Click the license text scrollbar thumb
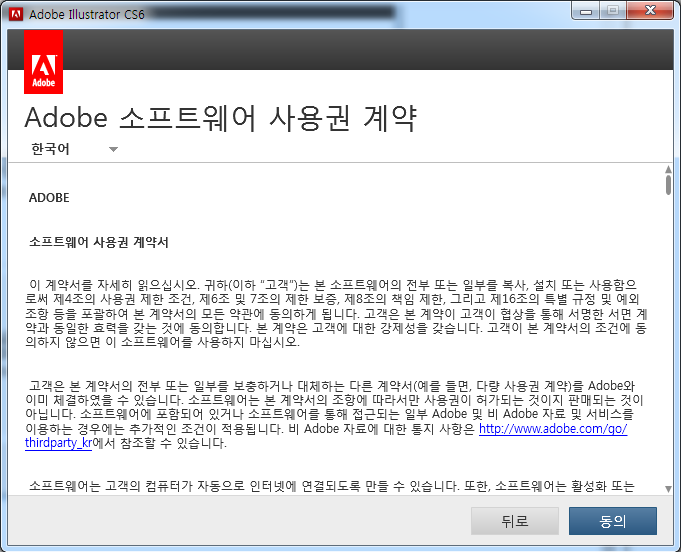 pos(668,185)
